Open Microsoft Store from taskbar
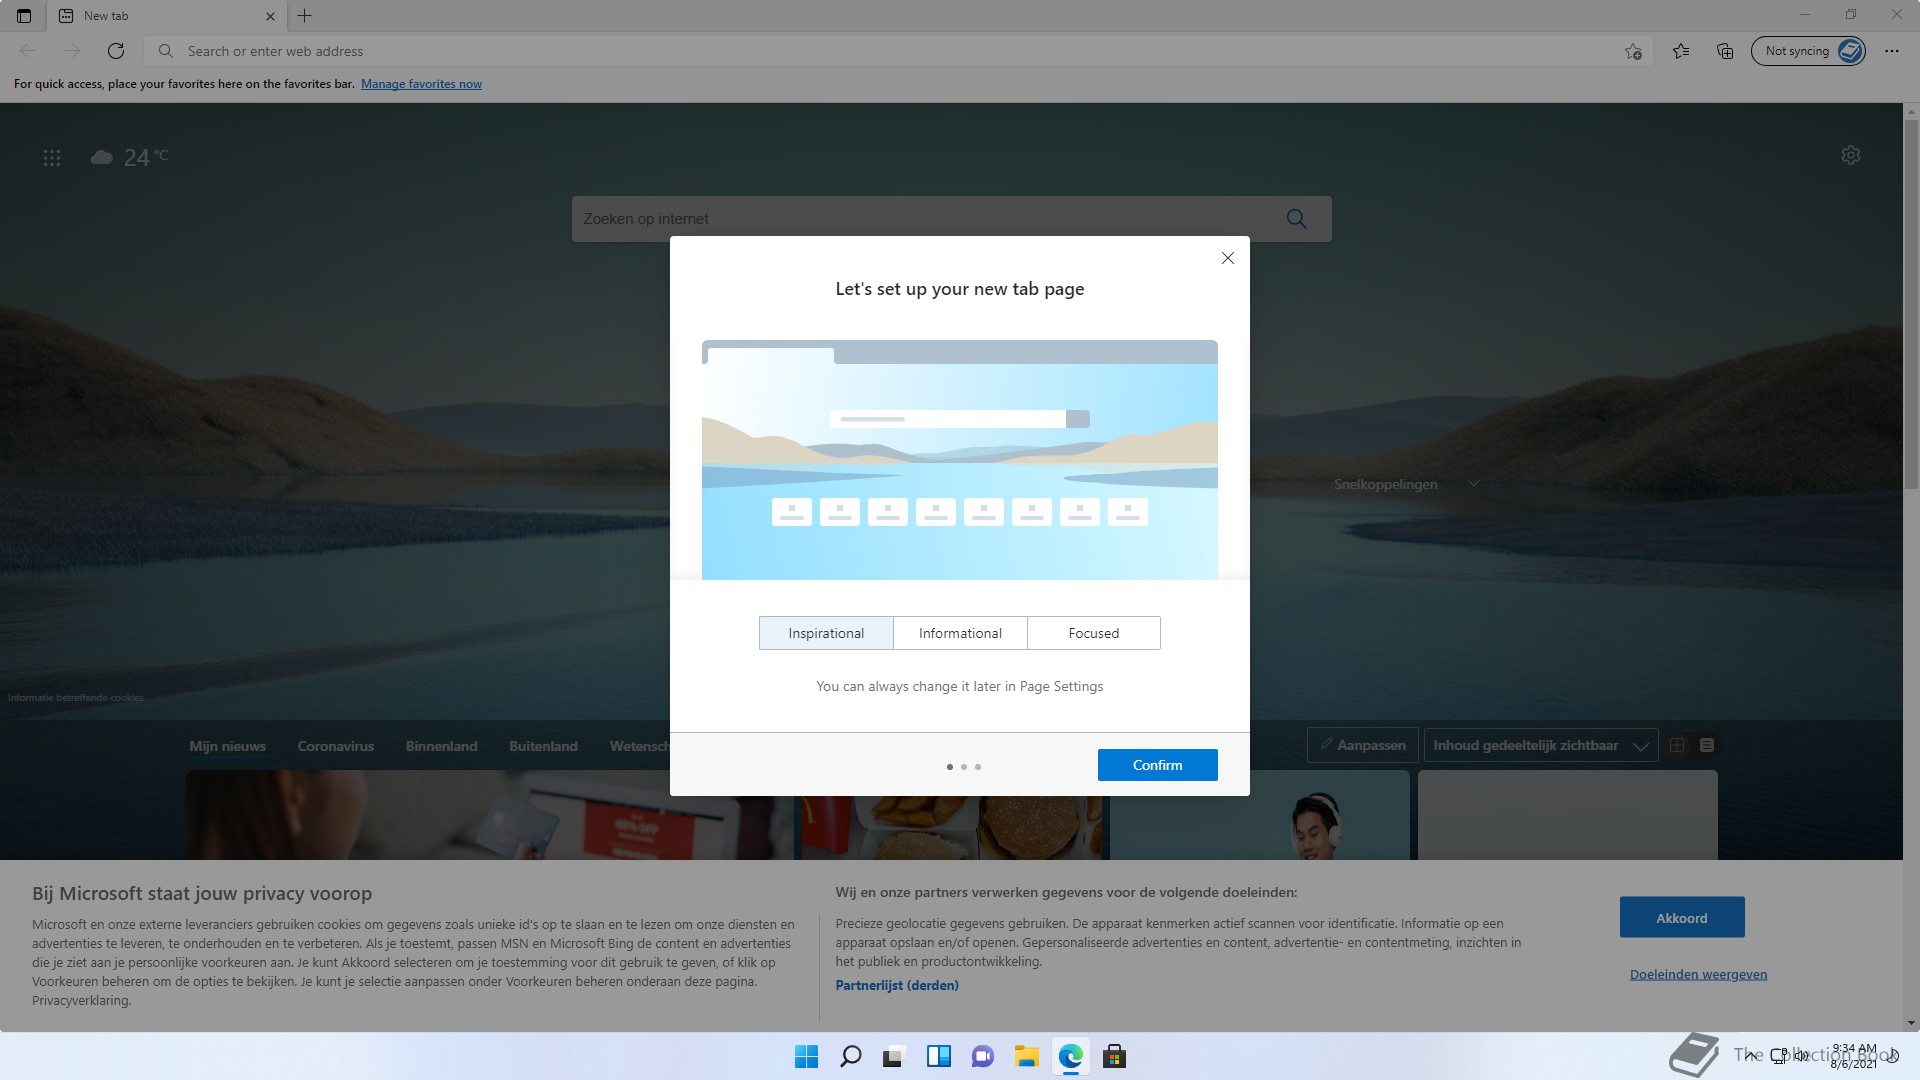This screenshot has width=1920, height=1080. tap(1114, 1056)
